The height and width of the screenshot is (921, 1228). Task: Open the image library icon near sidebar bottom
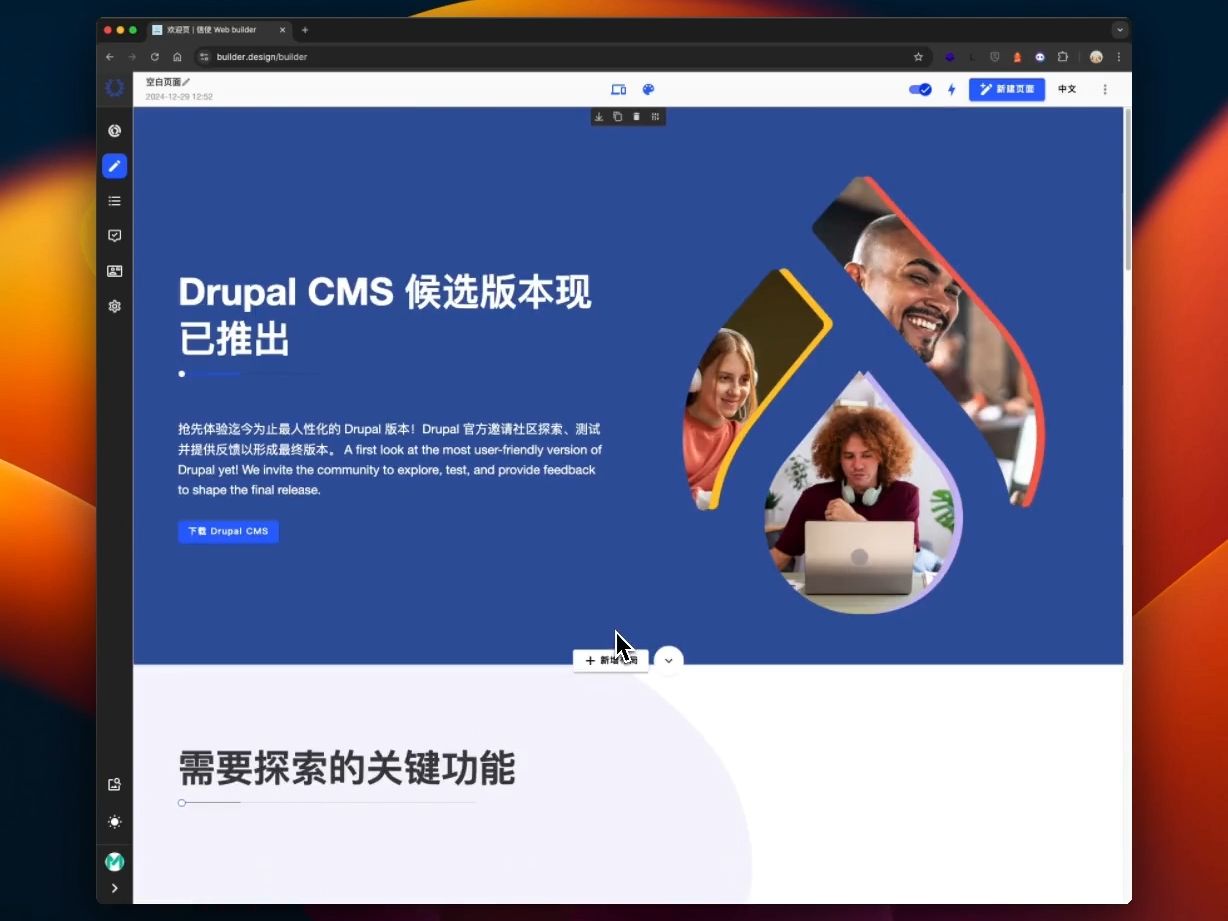[x=115, y=785]
